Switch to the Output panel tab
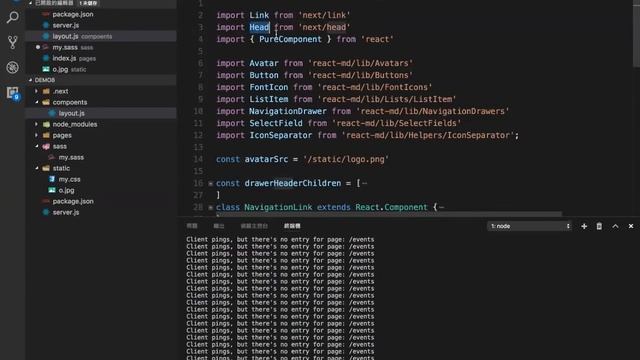This screenshot has height=360, width=640. pyautogui.click(x=219, y=226)
